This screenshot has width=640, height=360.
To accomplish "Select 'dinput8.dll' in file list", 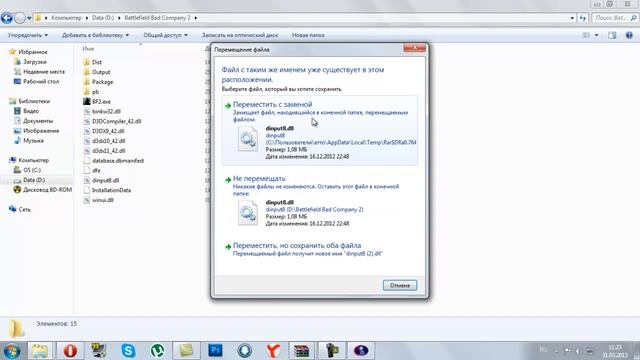I will (x=105, y=180).
